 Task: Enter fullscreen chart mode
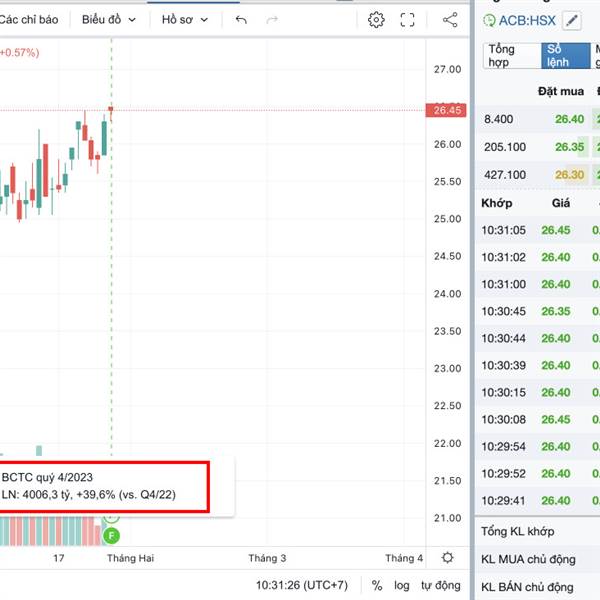[x=407, y=20]
